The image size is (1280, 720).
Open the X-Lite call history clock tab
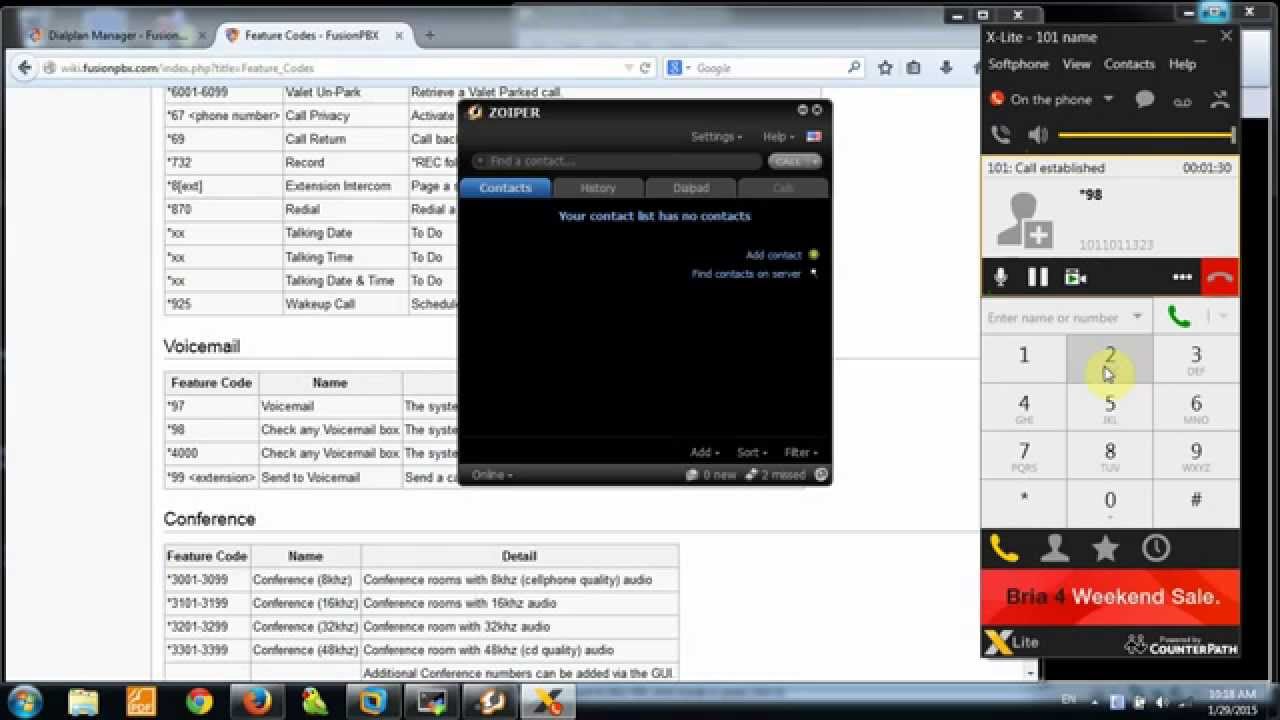[1156, 548]
